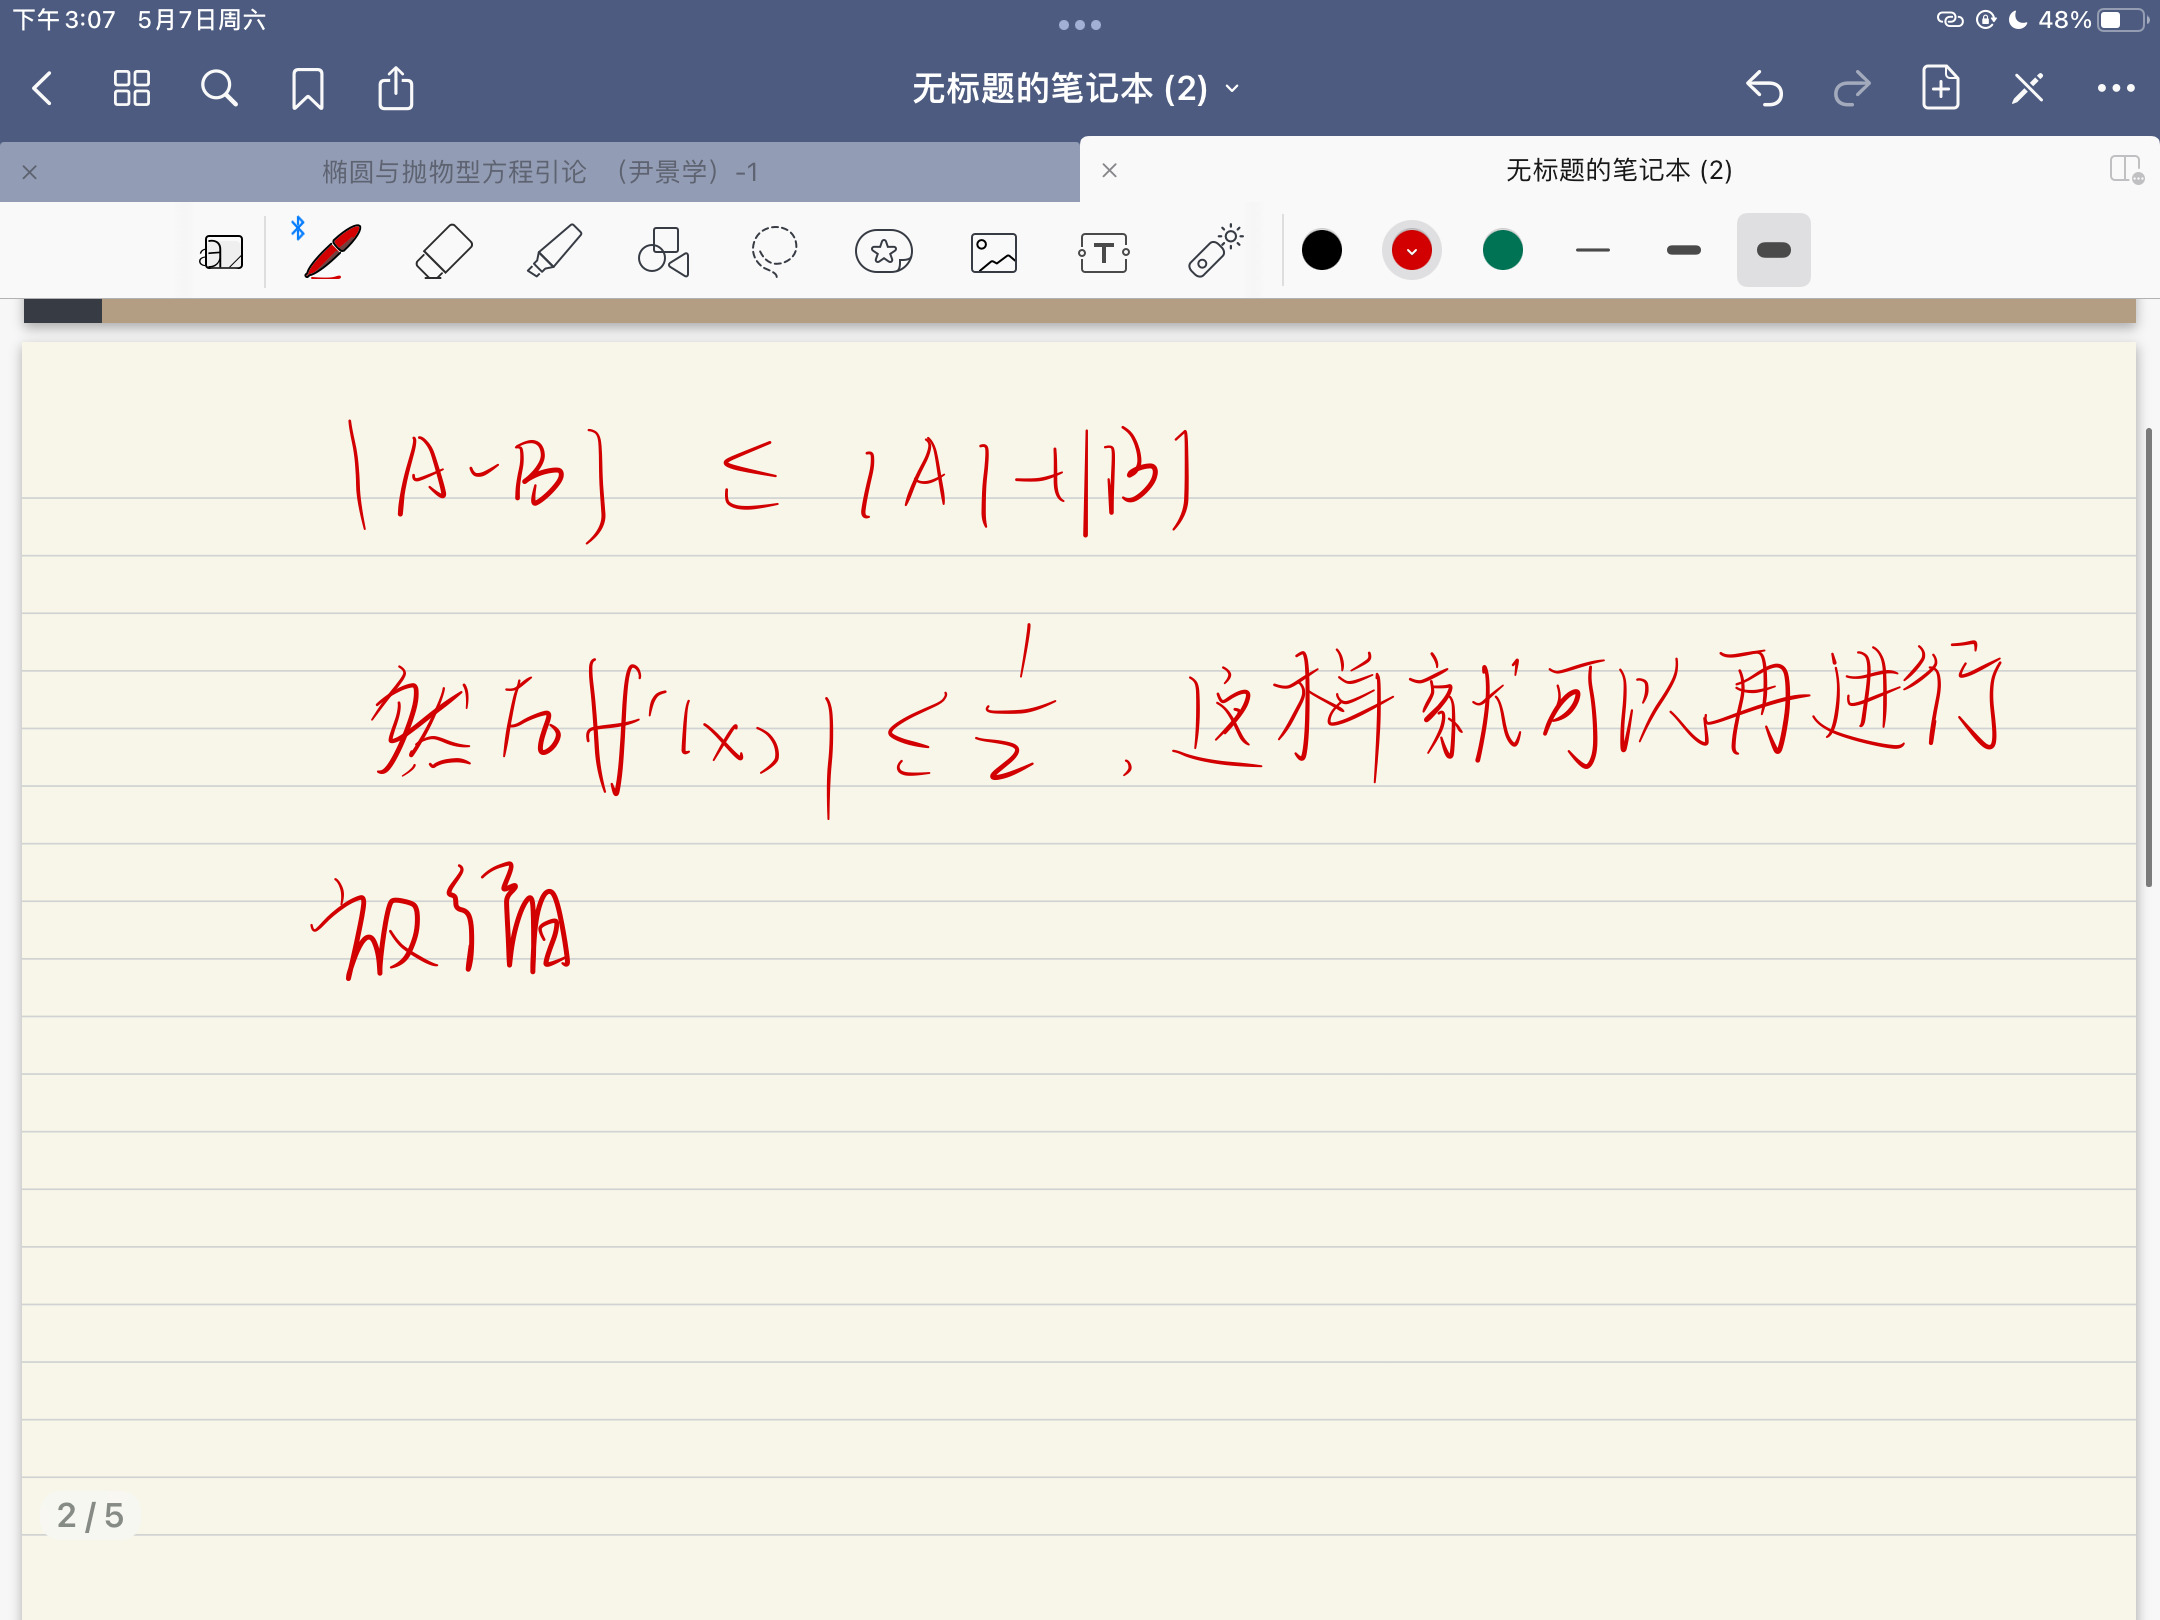Switch to the 椭圆与抛物型方程引论 tab
2160x1620 pixels.
(x=540, y=172)
